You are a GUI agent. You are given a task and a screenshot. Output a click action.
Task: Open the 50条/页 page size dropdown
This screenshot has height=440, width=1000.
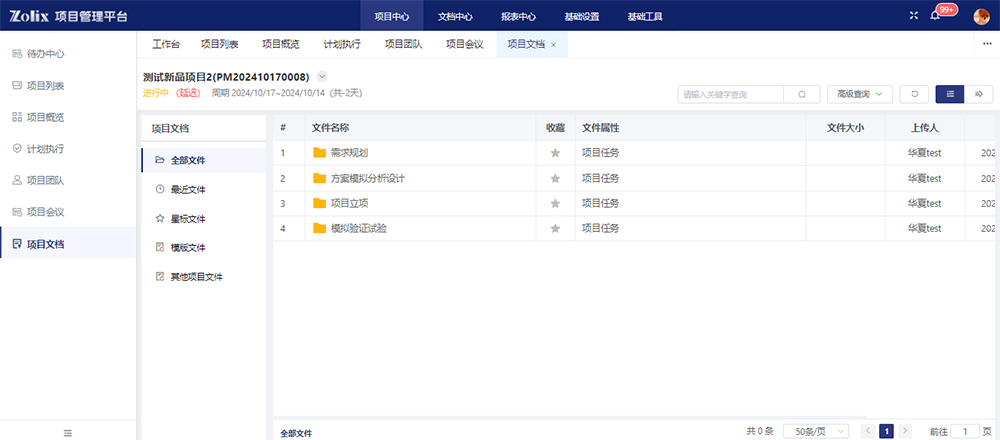click(x=815, y=431)
